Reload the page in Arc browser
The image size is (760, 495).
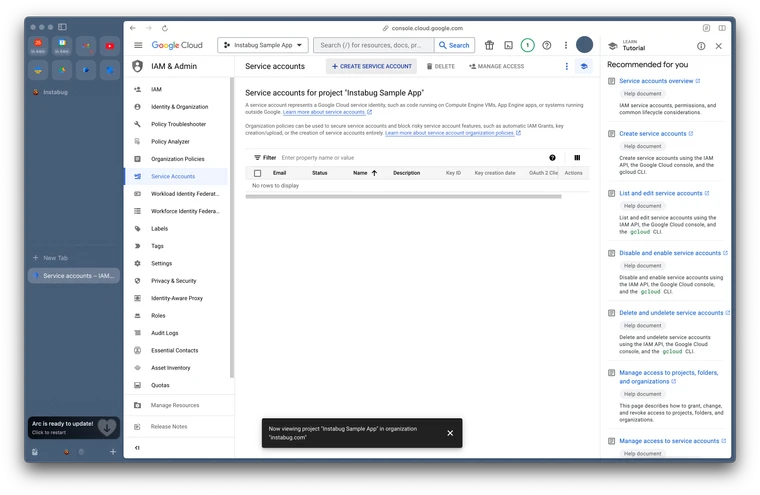165,28
